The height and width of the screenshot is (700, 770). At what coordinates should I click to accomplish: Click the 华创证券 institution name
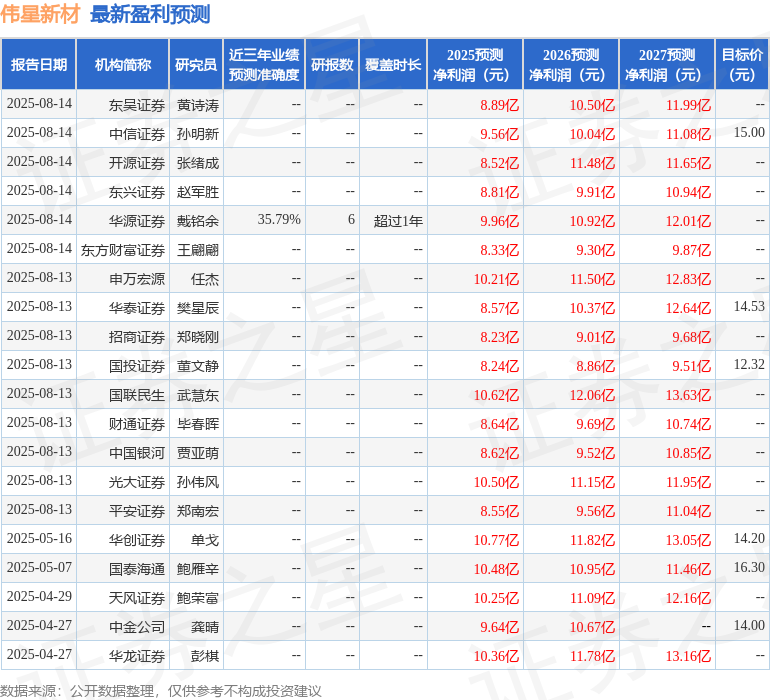(136, 539)
